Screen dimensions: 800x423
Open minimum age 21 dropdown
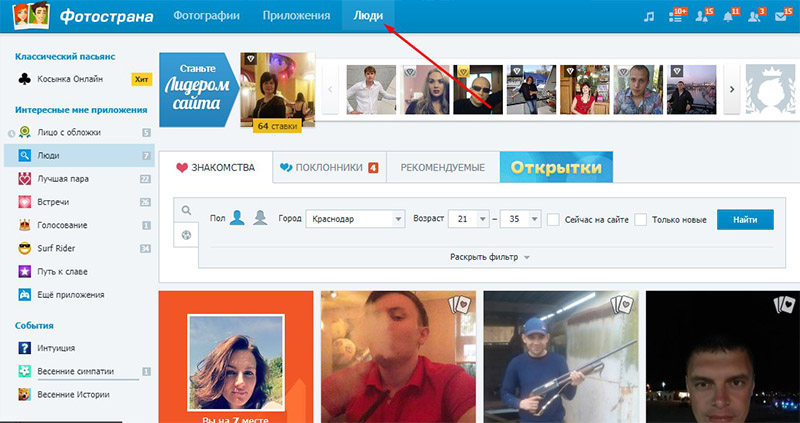468,219
